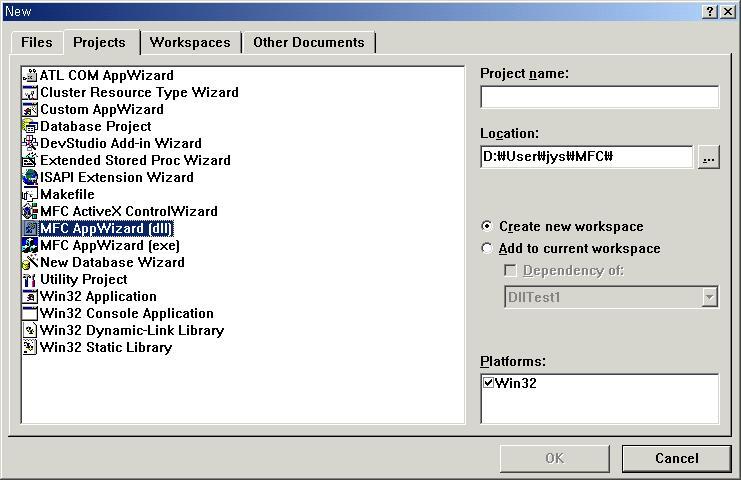This screenshot has width=741, height=480.
Task: Click the Extended Stored Proc Wizard icon
Action: click(x=30, y=160)
